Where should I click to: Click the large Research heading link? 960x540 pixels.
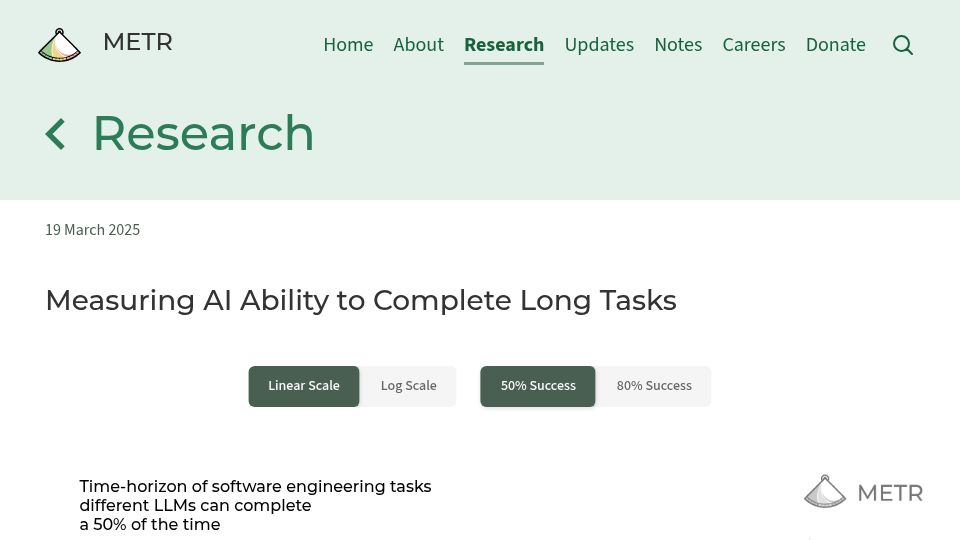203,133
